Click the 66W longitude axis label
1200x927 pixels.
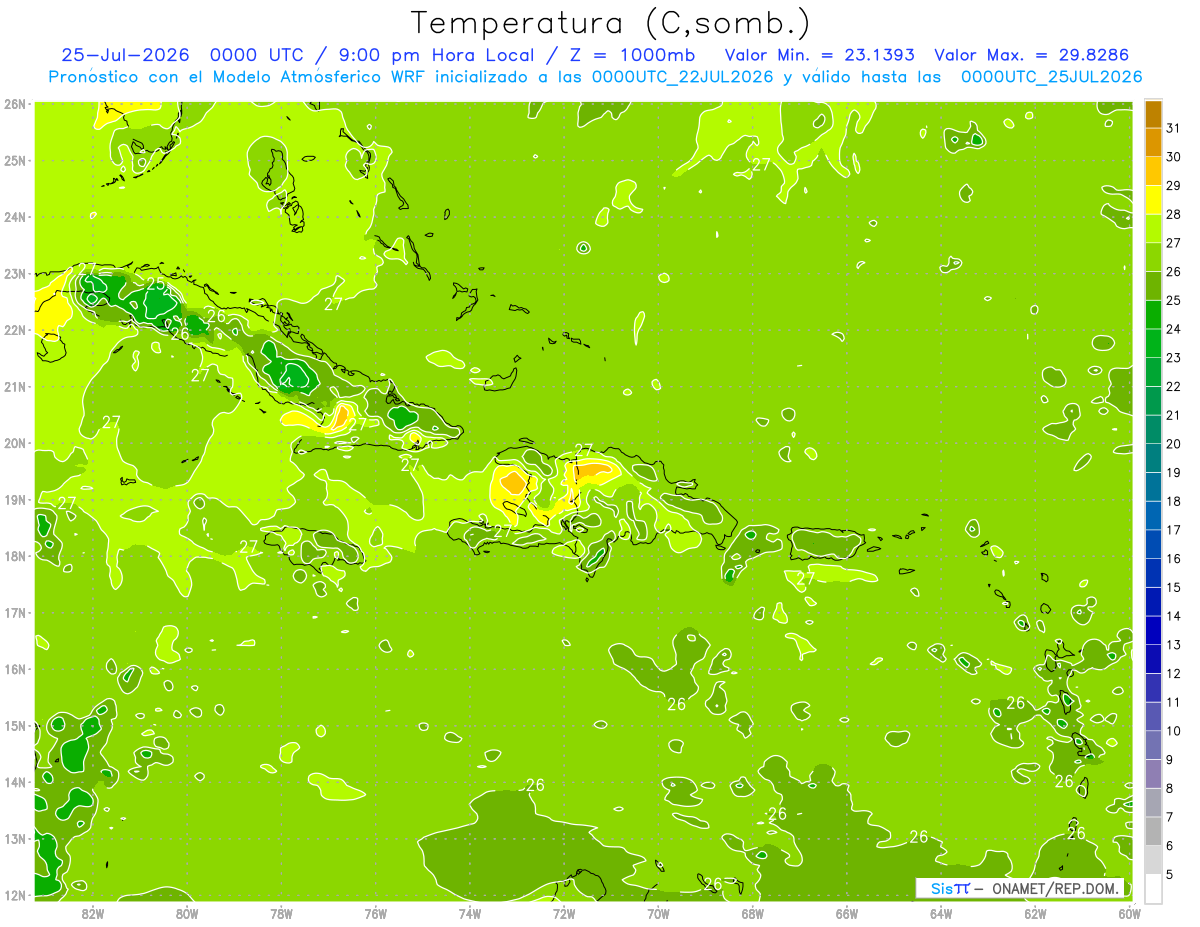[847, 913]
